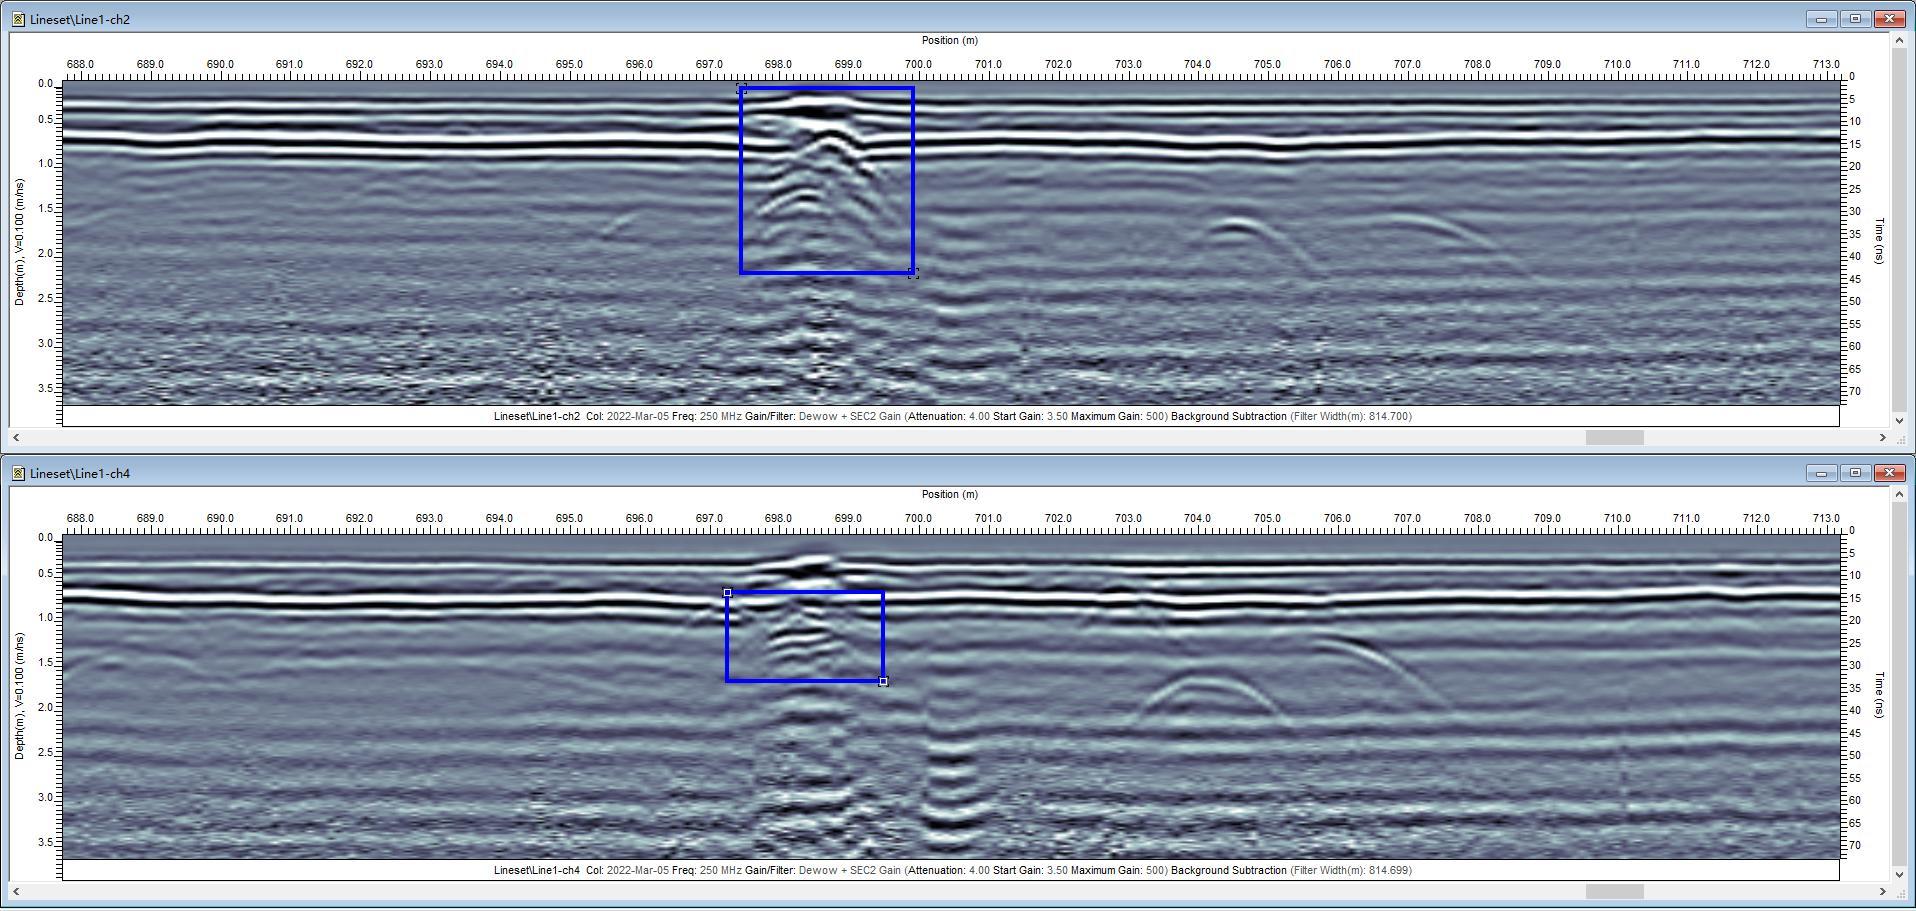Click 700.0 position tick in ch2 window
1916x911 pixels.
point(918,64)
